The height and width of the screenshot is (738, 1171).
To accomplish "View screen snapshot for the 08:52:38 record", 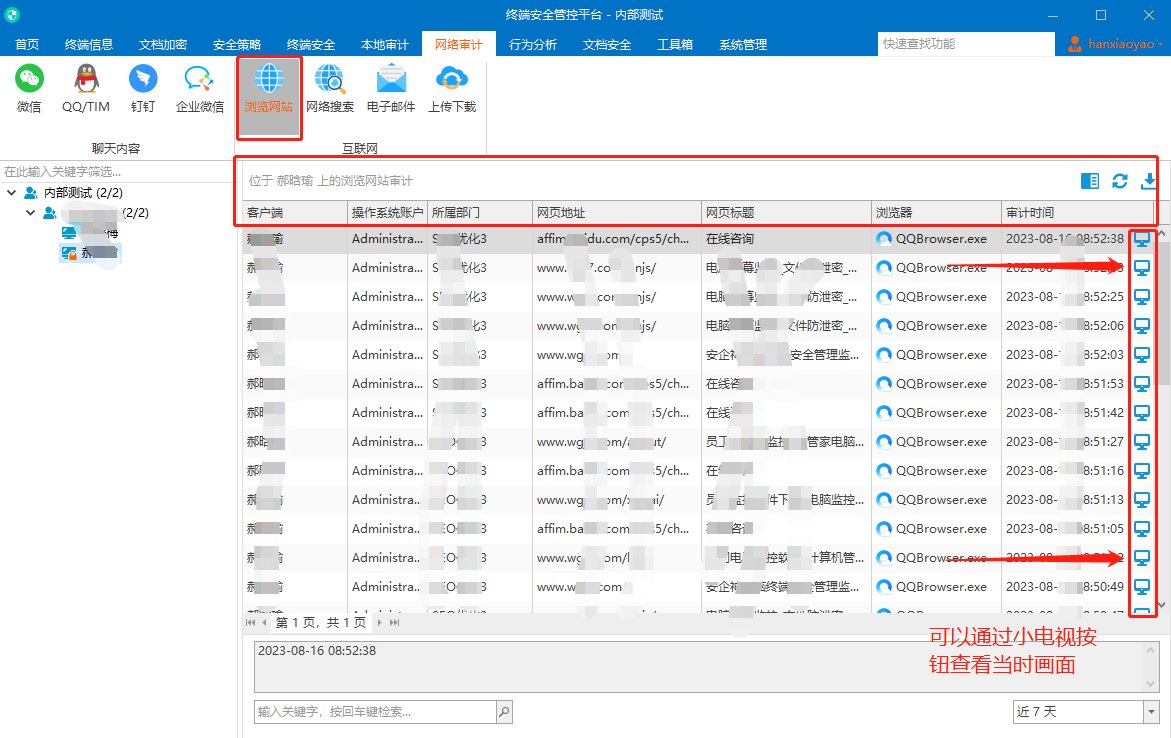I will click(1142, 239).
